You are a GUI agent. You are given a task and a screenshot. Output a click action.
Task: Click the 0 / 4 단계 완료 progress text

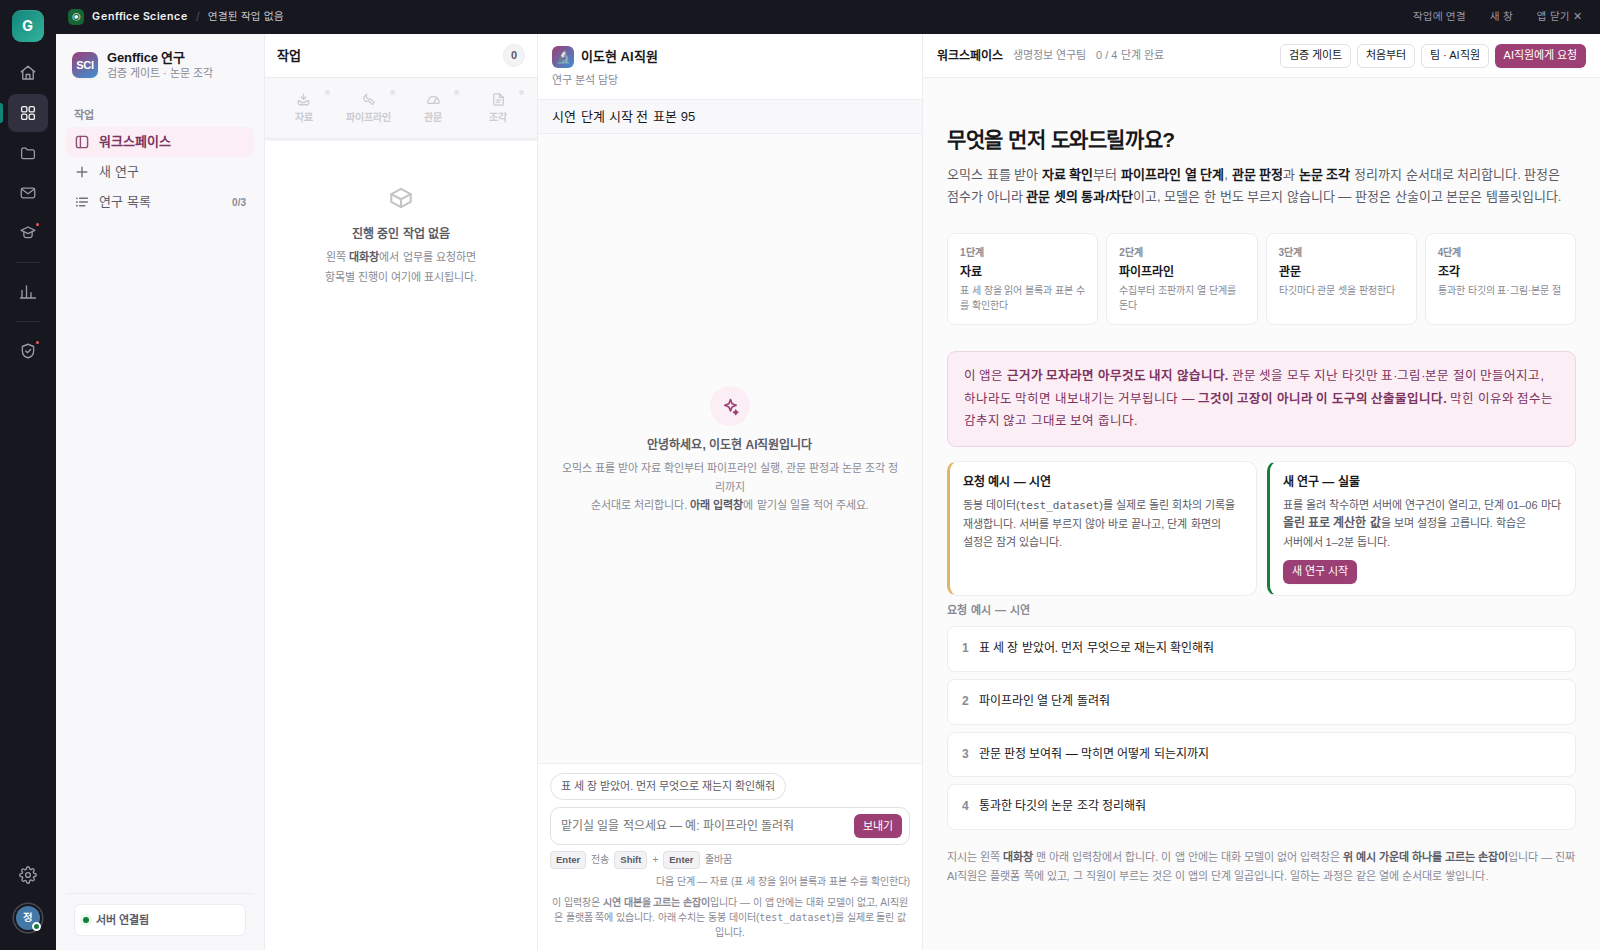pos(1129,55)
